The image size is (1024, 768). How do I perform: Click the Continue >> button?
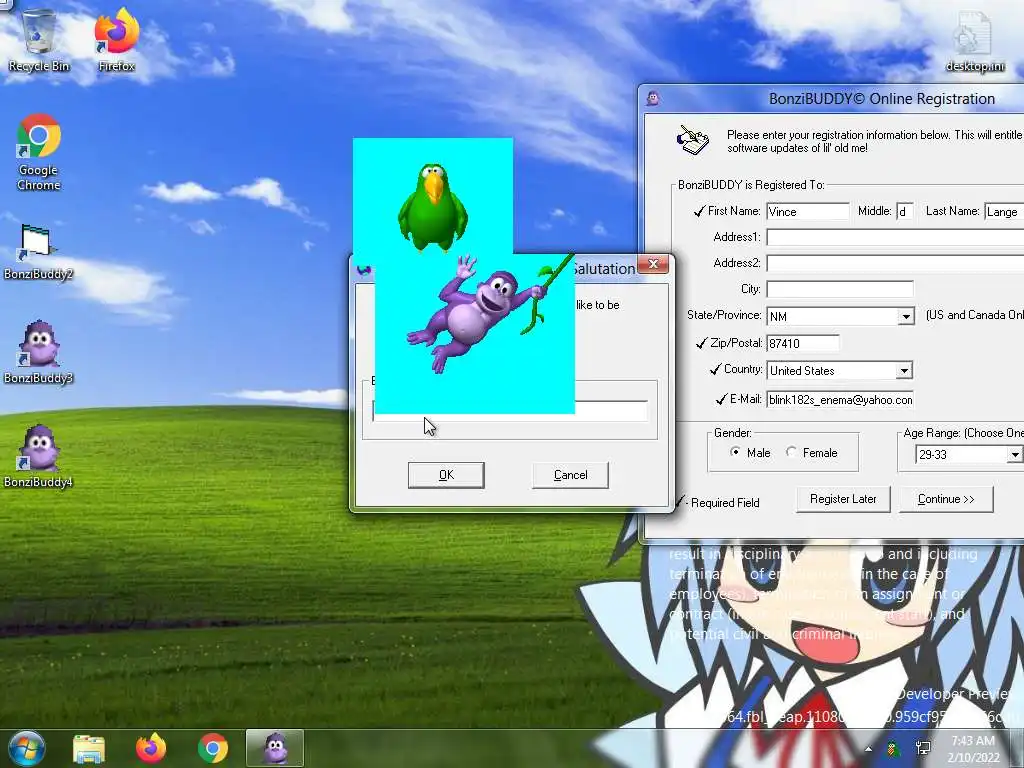[x=946, y=499]
